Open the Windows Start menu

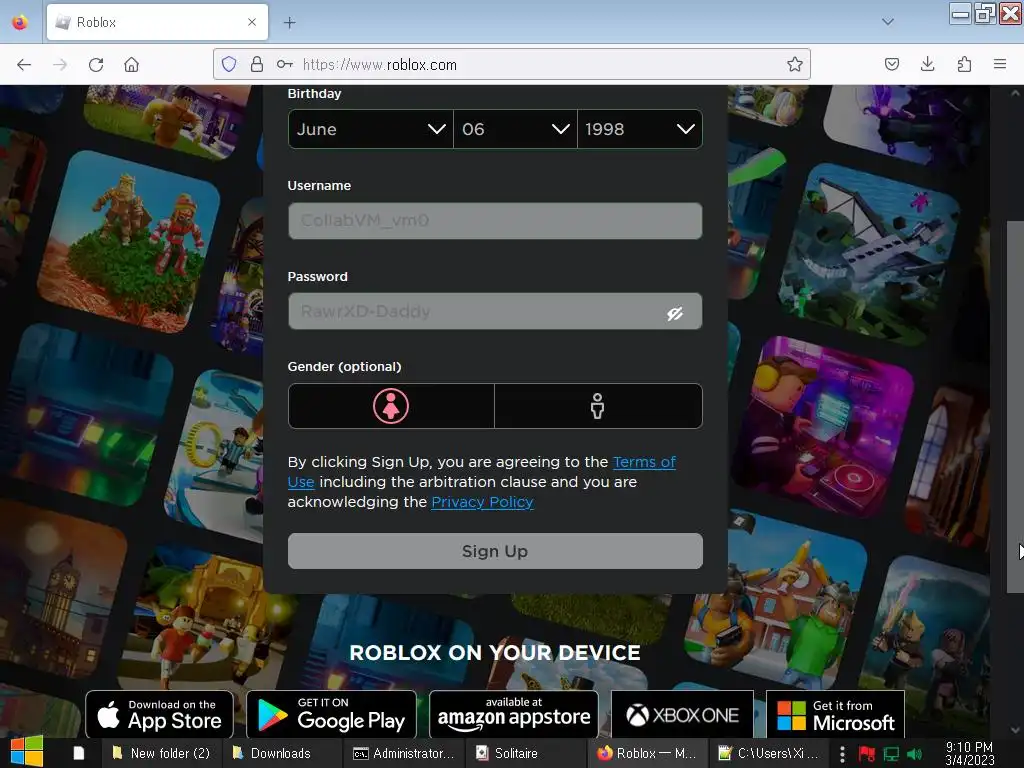point(27,752)
